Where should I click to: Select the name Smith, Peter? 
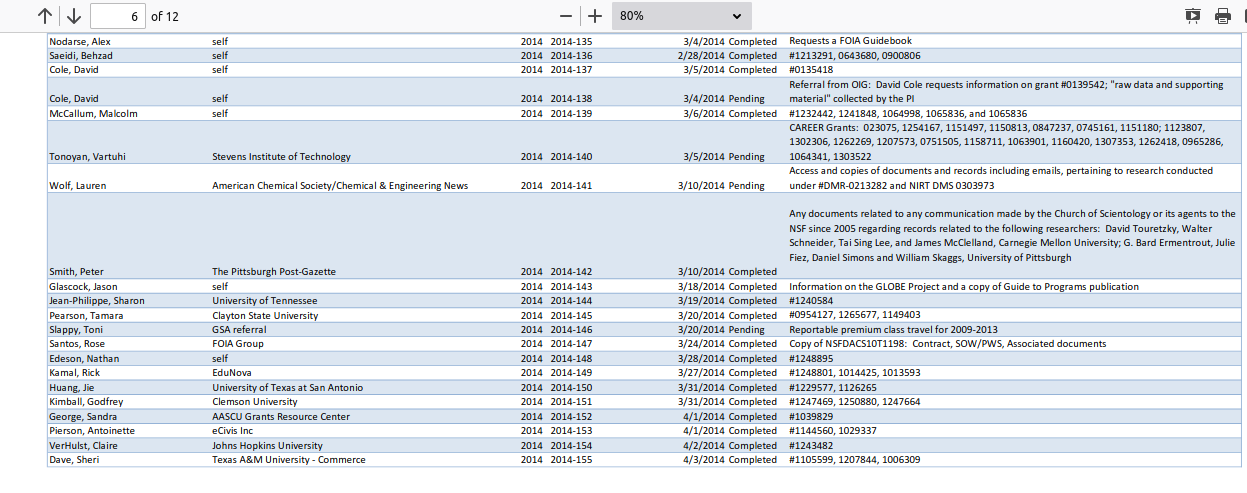(75, 272)
